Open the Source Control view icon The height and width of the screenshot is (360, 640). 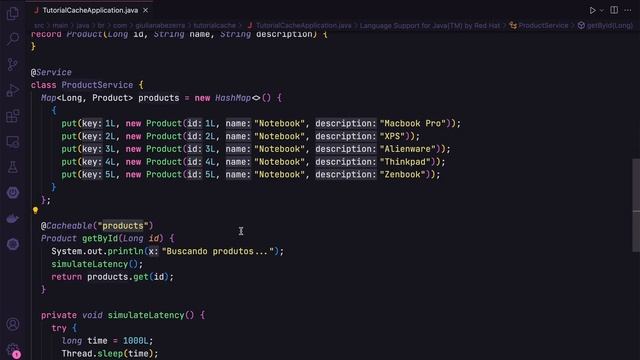pyautogui.click(x=13, y=64)
